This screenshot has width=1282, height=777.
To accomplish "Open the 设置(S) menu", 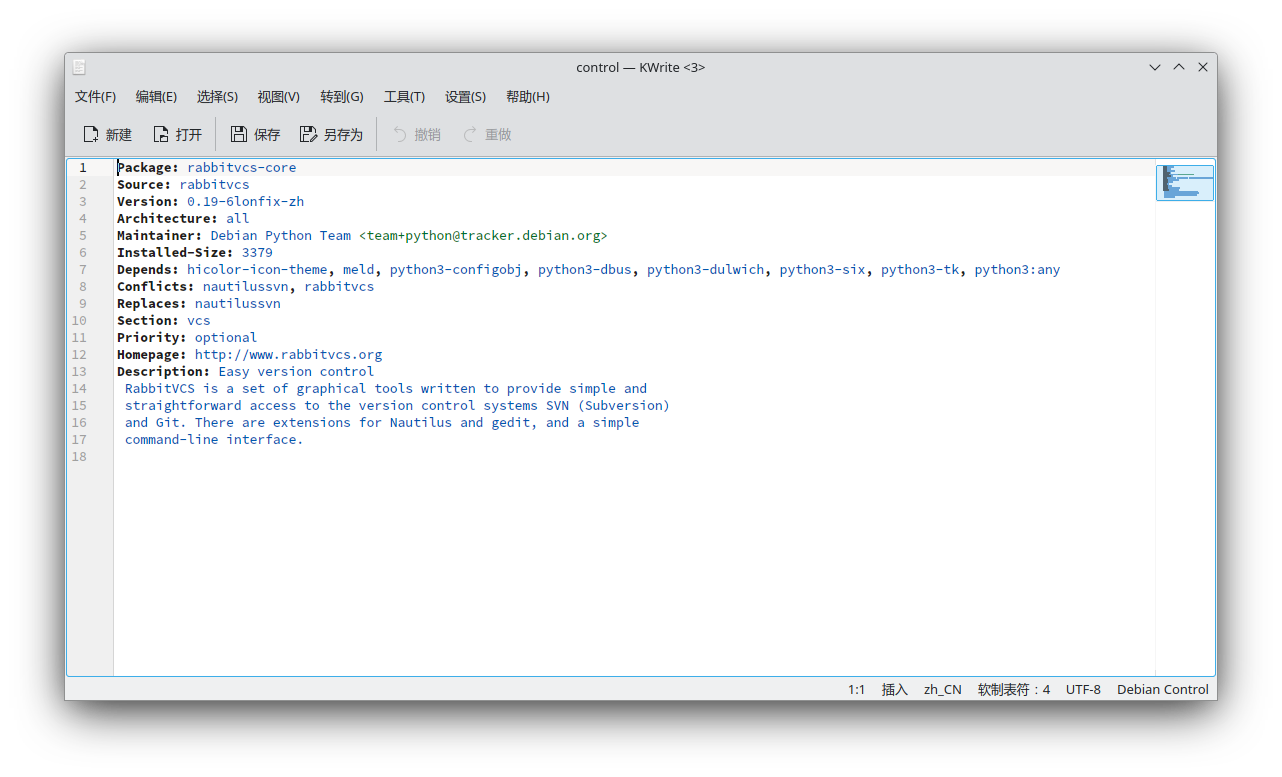I will tap(465, 97).
